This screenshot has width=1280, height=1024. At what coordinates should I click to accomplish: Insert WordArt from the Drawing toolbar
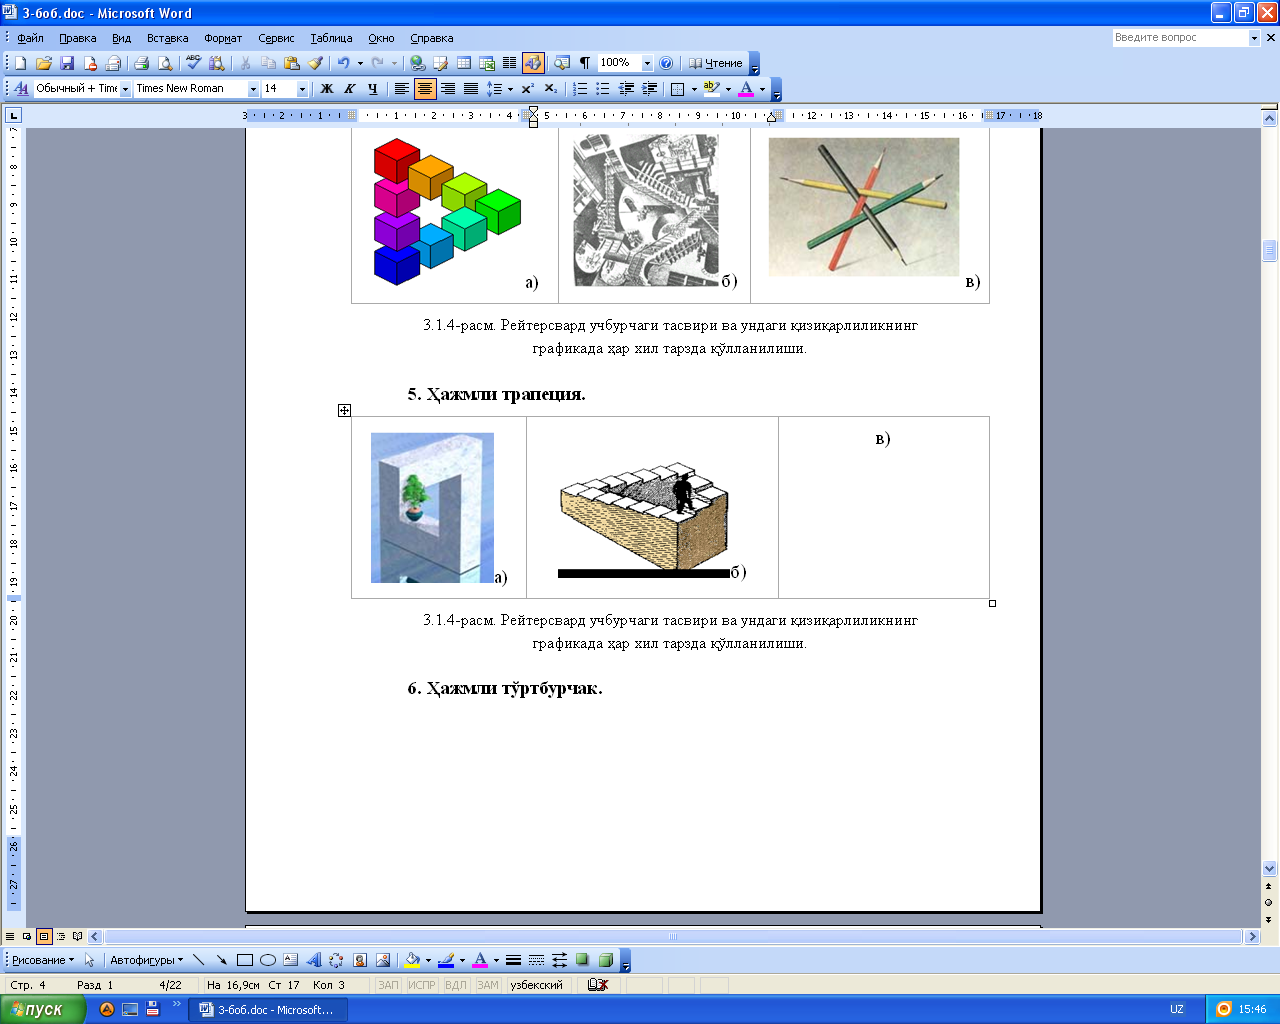(x=313, y=960)
